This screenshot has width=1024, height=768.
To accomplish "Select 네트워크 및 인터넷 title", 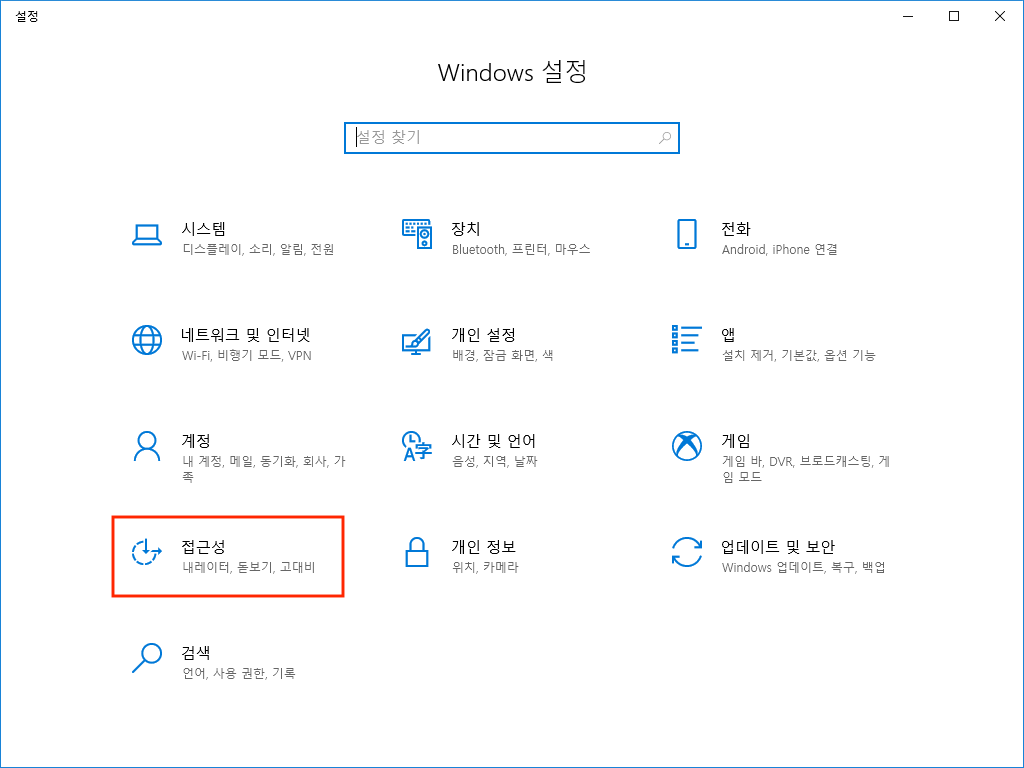I will coord(246,334).
